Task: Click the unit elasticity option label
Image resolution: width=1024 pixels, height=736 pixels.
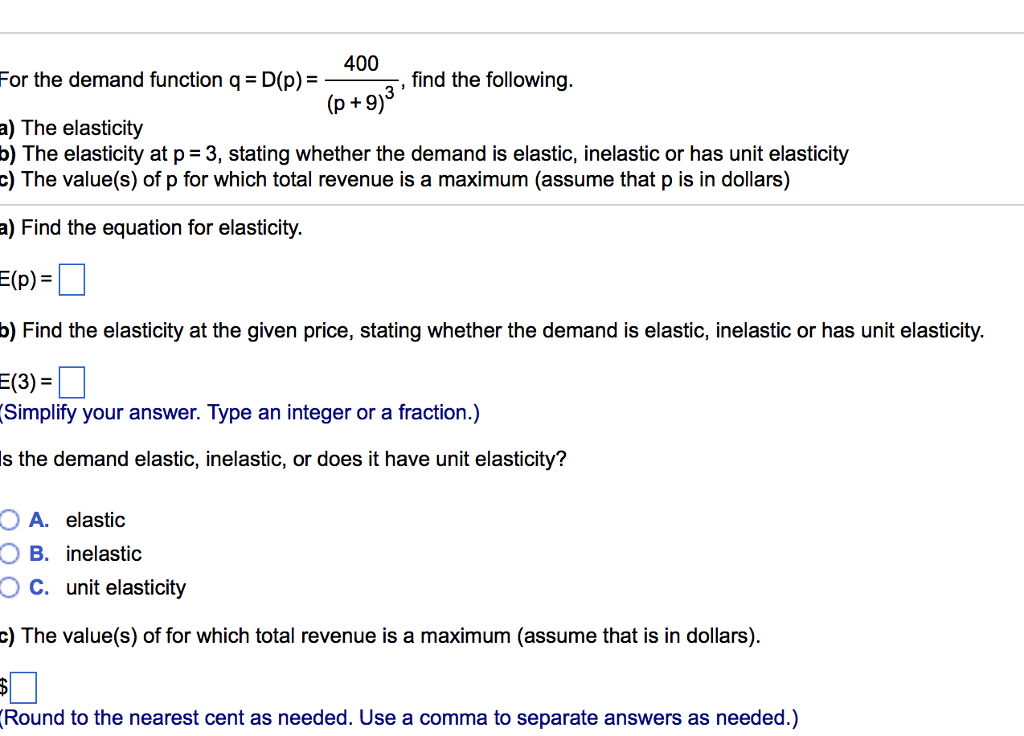Action: 126,588
